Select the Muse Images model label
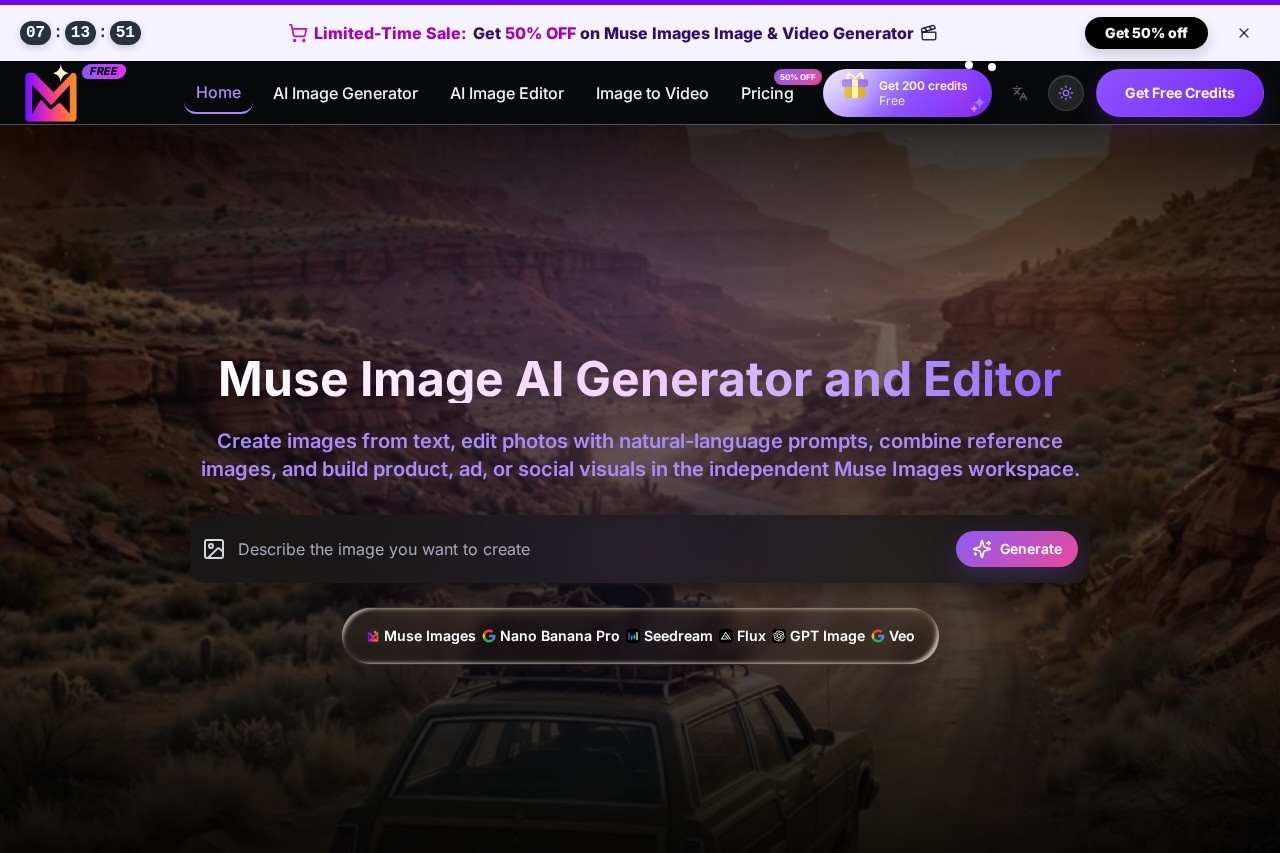Viewport: 1280px width, 853px height. tap(430, 636)
